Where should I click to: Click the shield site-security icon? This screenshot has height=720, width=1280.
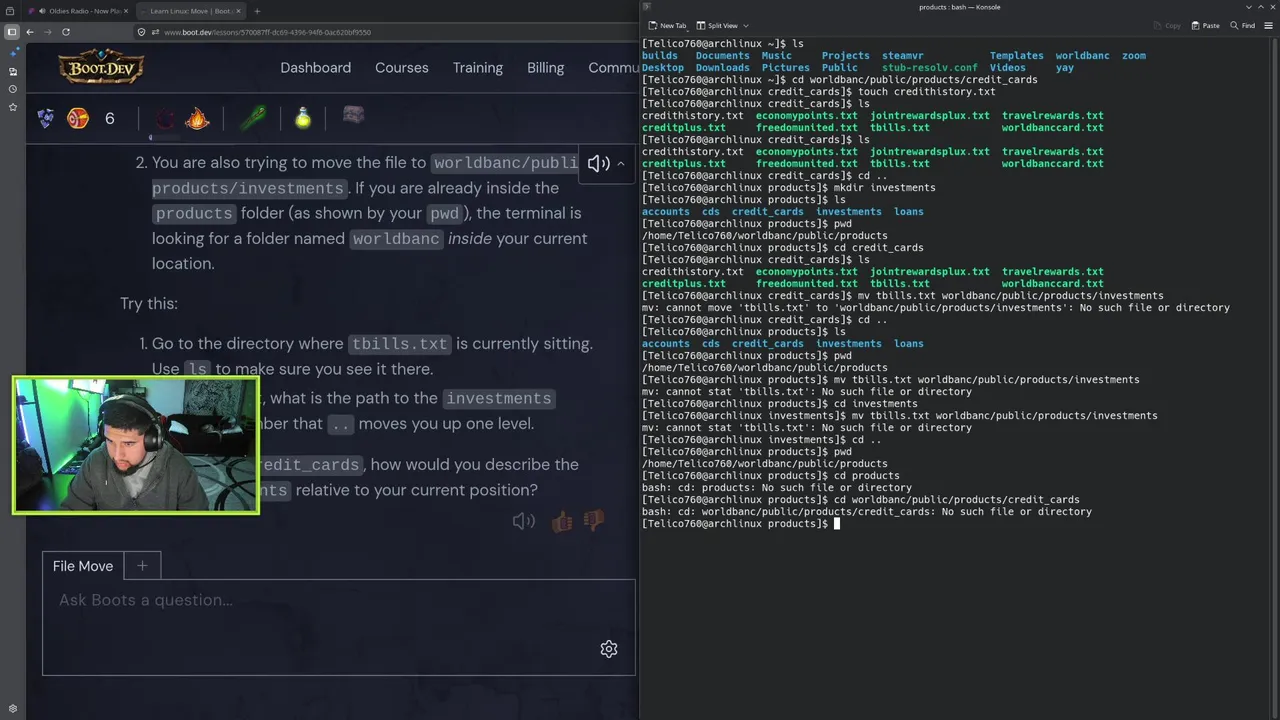142,32
